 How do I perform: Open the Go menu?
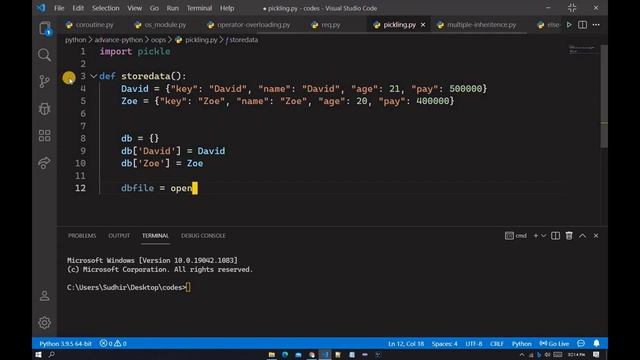(154, 8)
